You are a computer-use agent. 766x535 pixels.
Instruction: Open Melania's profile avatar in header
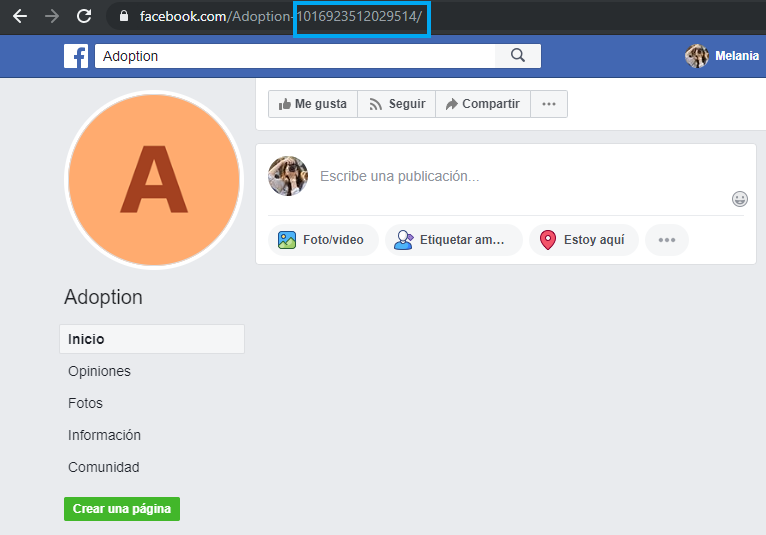(x=697, y=56)
